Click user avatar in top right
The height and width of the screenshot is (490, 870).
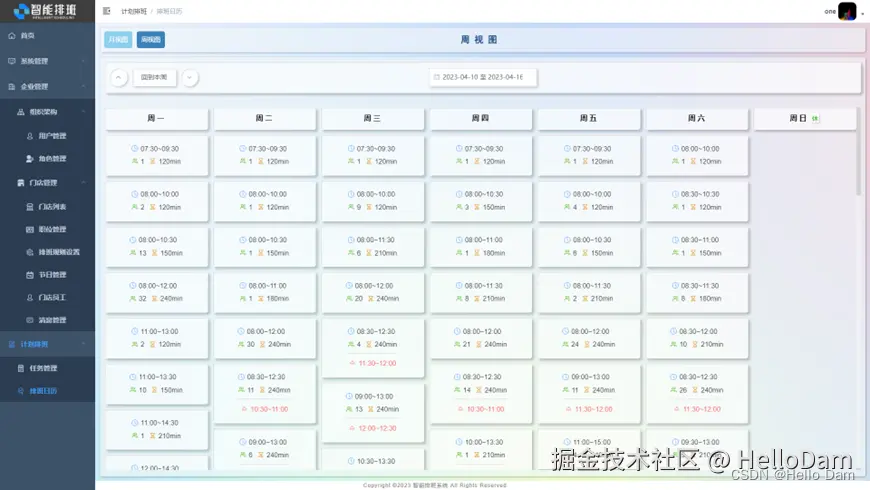[x=847, y=11]
